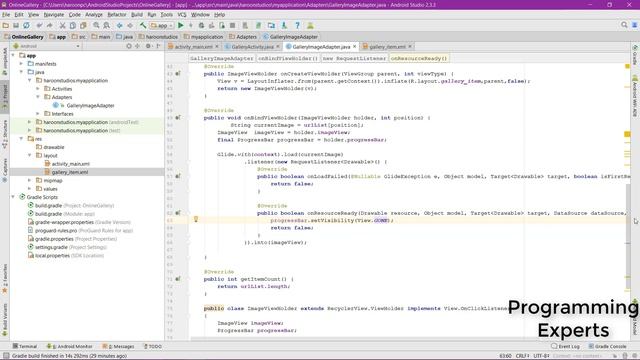The width and height of the screenshot is (640, 360).
Task: Click the Cut scissors icon
Action: [x=62, y=25]
